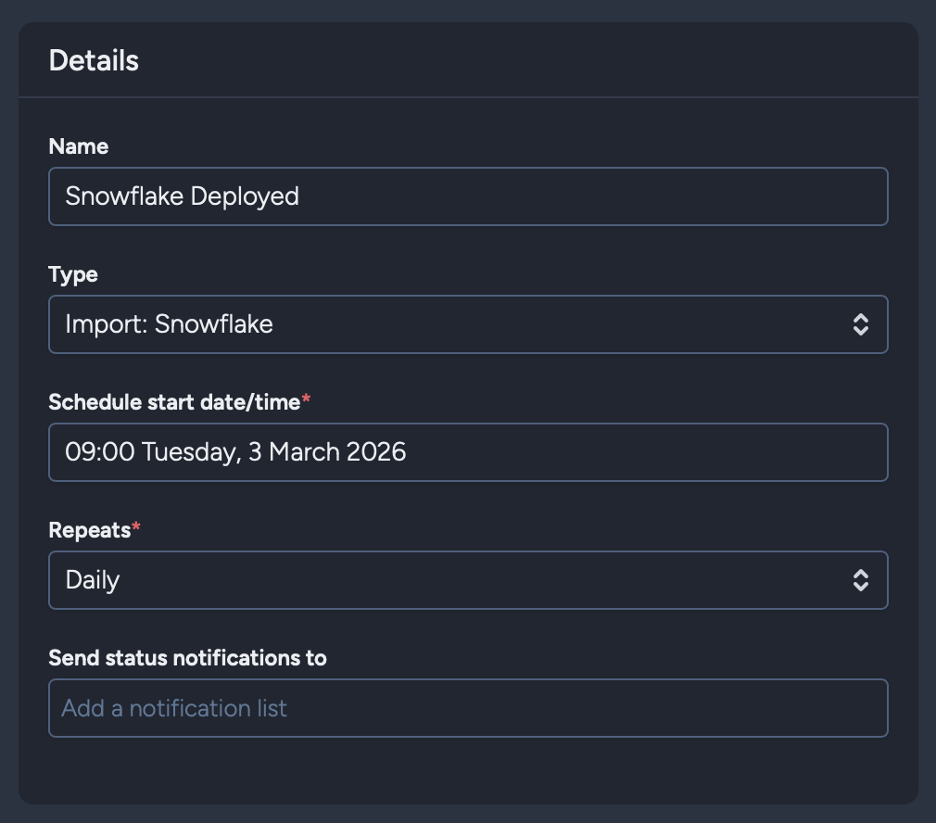Select the Import: Snowflake text in Type
Viewport: 936px width, 824px height.
click(x=169, y=324)
